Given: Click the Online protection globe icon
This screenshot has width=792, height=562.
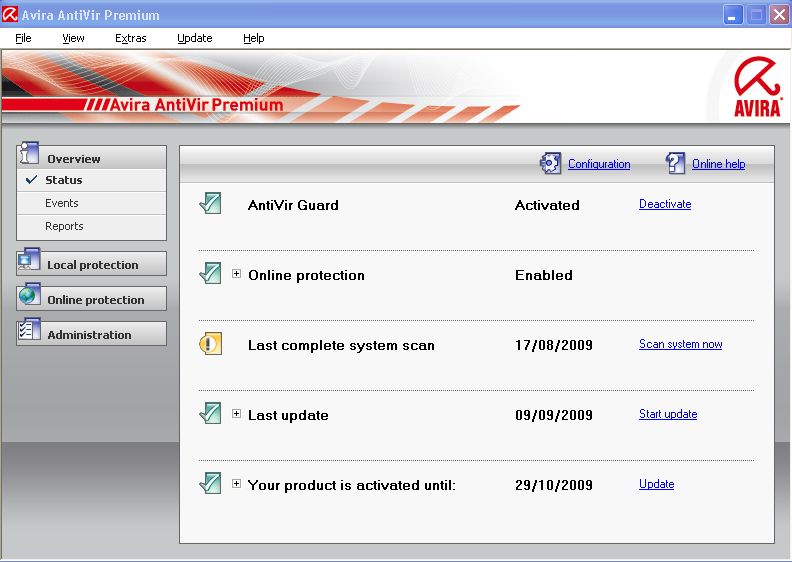Looking at the screenshot, I should pyautogui.click(x=29, y=295).
